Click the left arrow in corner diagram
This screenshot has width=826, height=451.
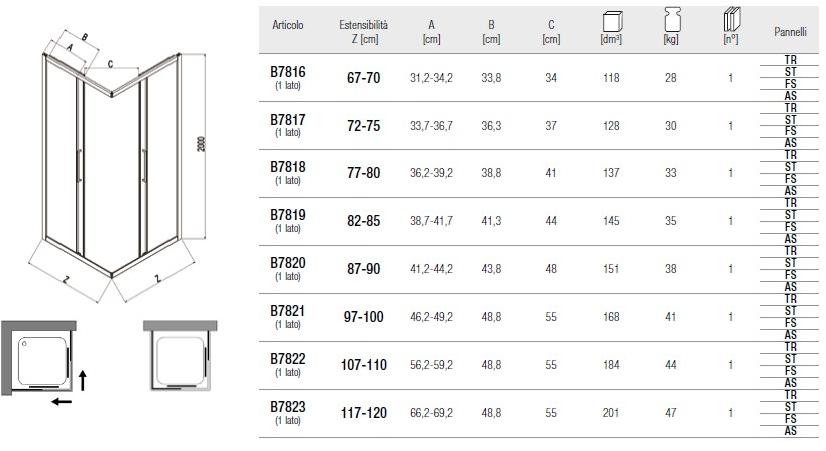point(62,402)
